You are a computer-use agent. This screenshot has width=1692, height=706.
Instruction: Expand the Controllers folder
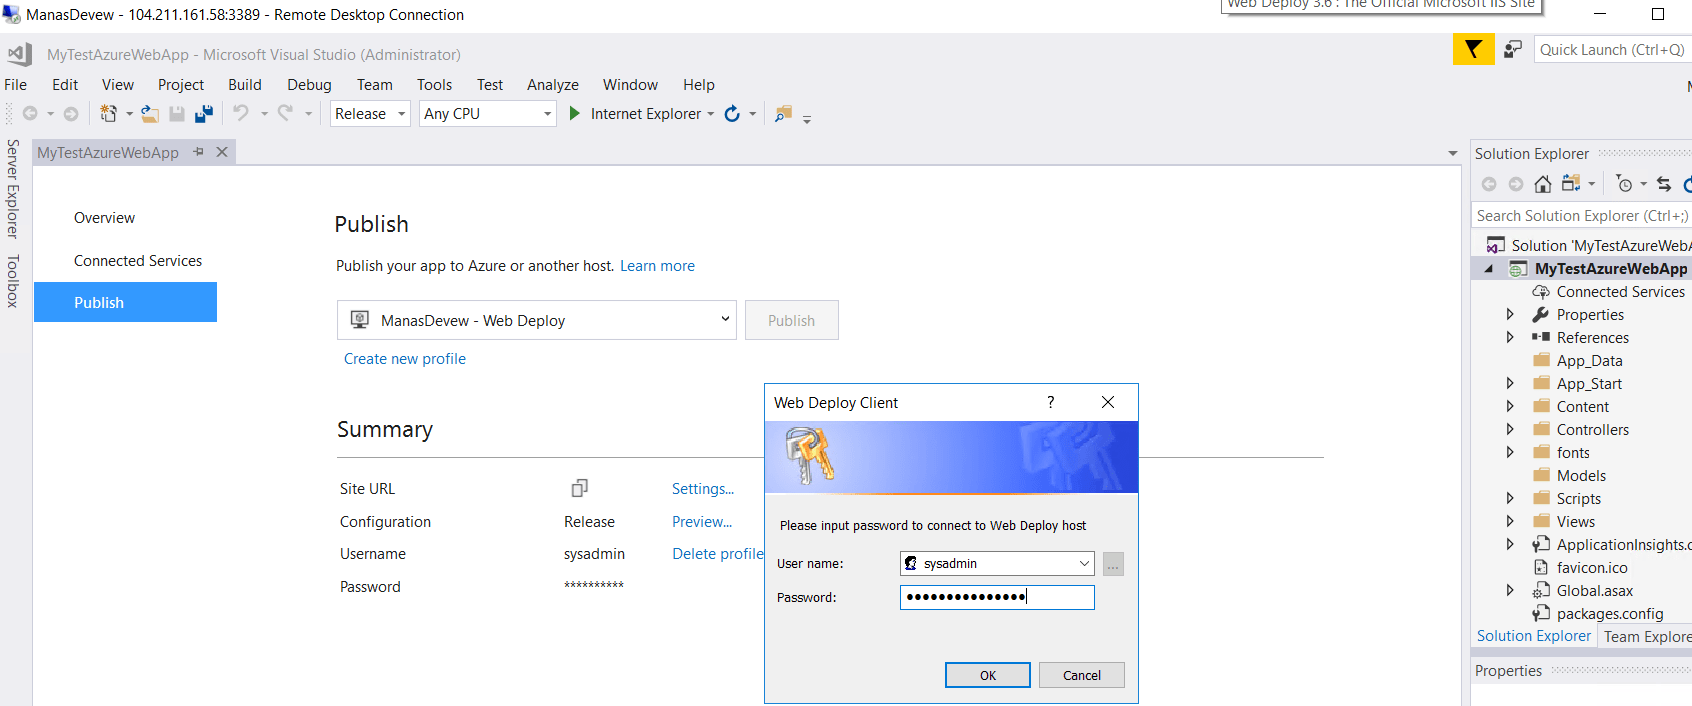click(1510, 429)
